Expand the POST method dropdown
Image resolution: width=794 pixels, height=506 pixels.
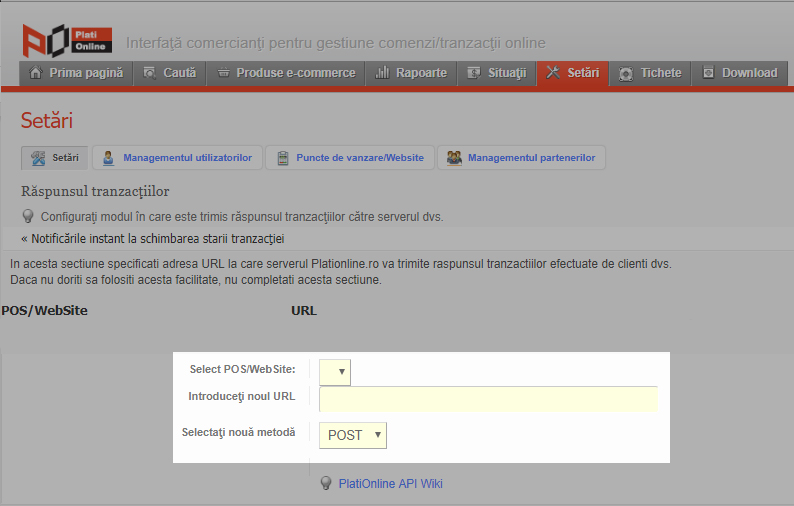pyautogui.click(x=353, y=435)
